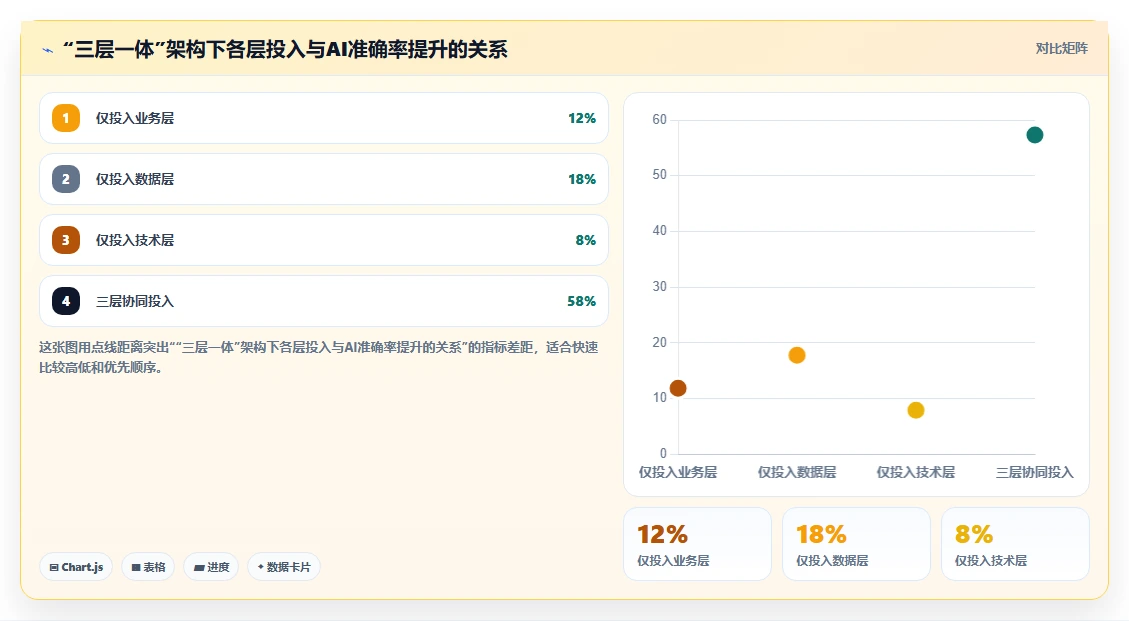Click the 12% value in first row
Viewport: 1129px width, 621px height.
[x=582, y=118]
